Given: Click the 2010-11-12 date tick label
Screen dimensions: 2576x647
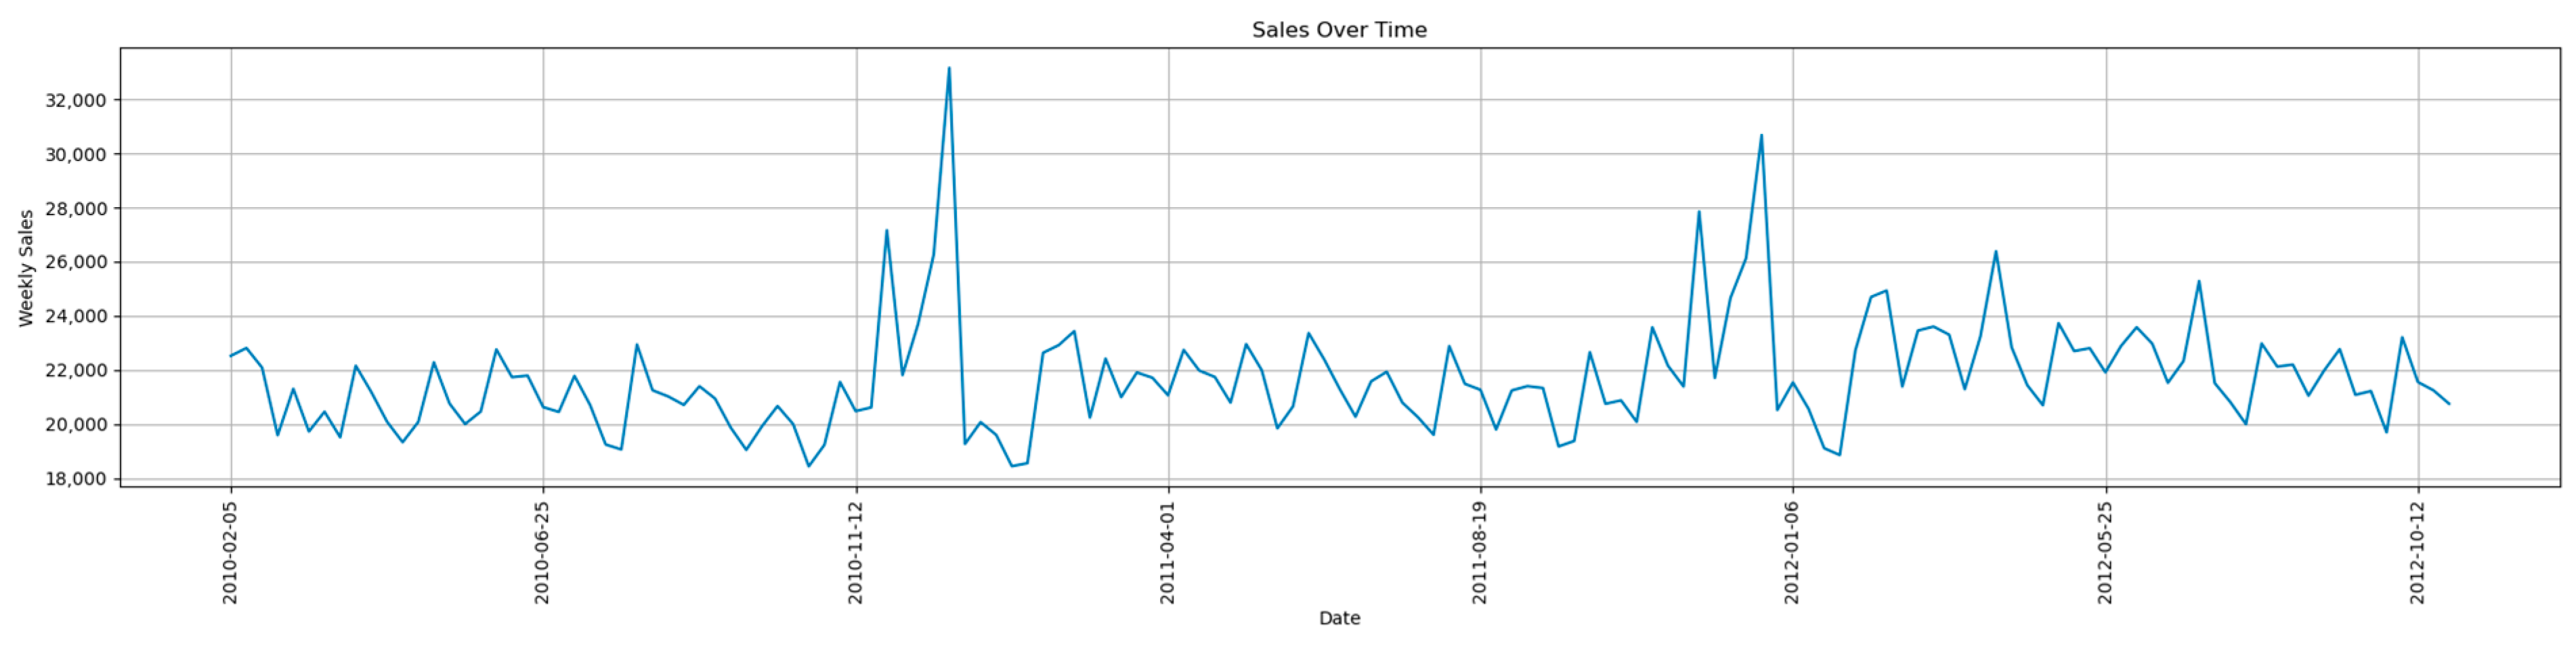Looking at the screenshot, I should 855,552.
